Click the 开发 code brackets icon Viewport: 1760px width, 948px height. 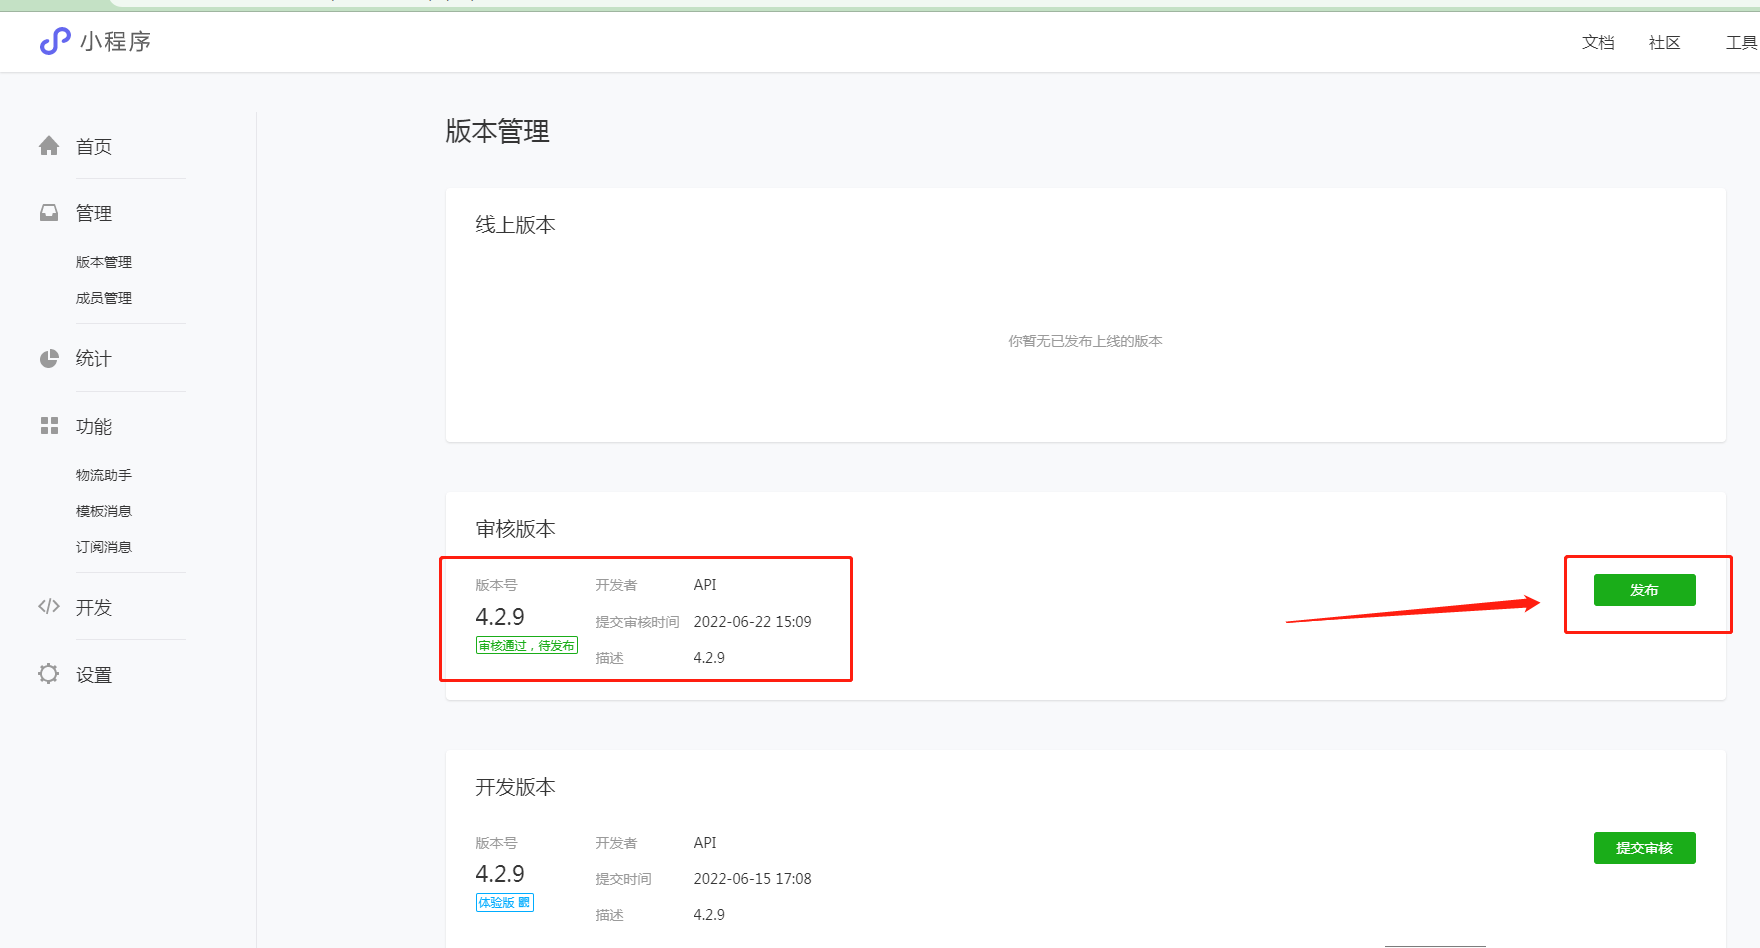pos(49,606)
